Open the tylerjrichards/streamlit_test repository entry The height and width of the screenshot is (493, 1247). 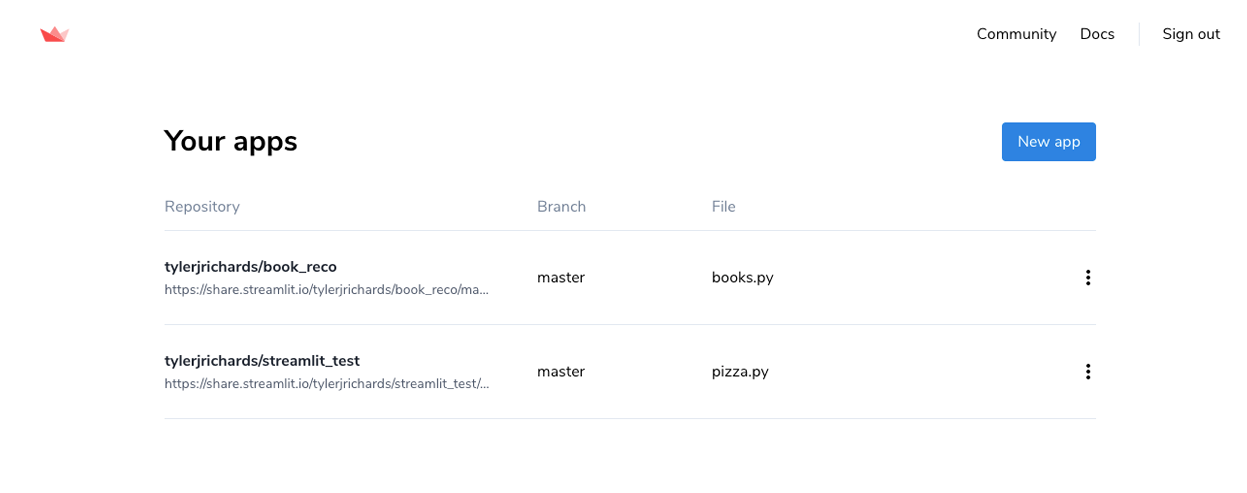coord(262,361)
